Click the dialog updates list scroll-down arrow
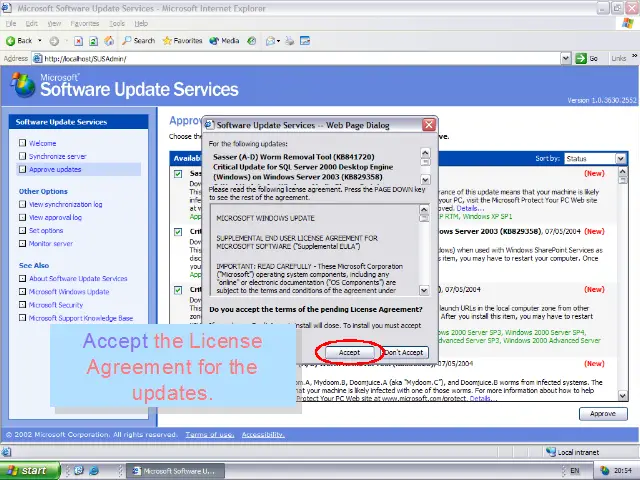640x480 pixels. tap(425, 180)
